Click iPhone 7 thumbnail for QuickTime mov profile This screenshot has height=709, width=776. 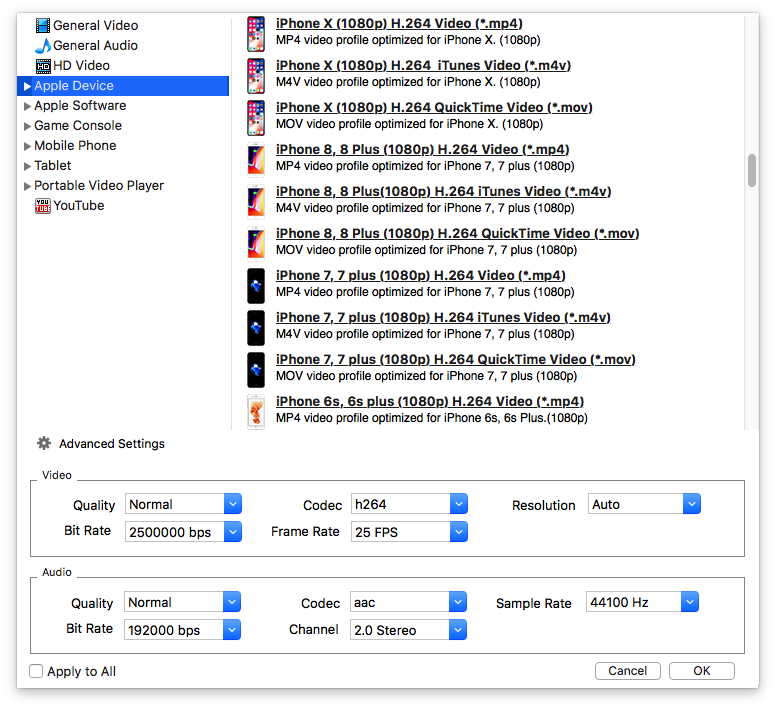tap(256, 370)
